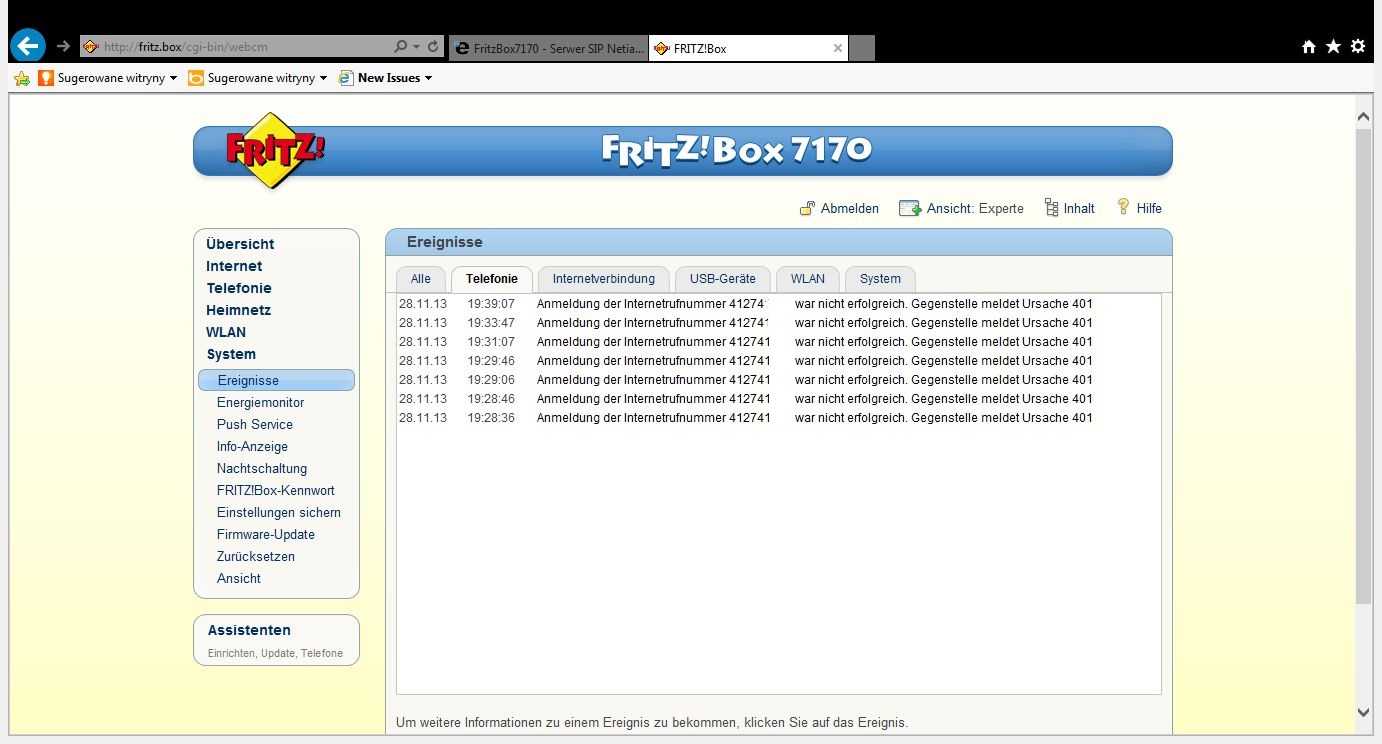
Task: Open WLAN in the sidebar menu
Action: [x=226, y=332]
